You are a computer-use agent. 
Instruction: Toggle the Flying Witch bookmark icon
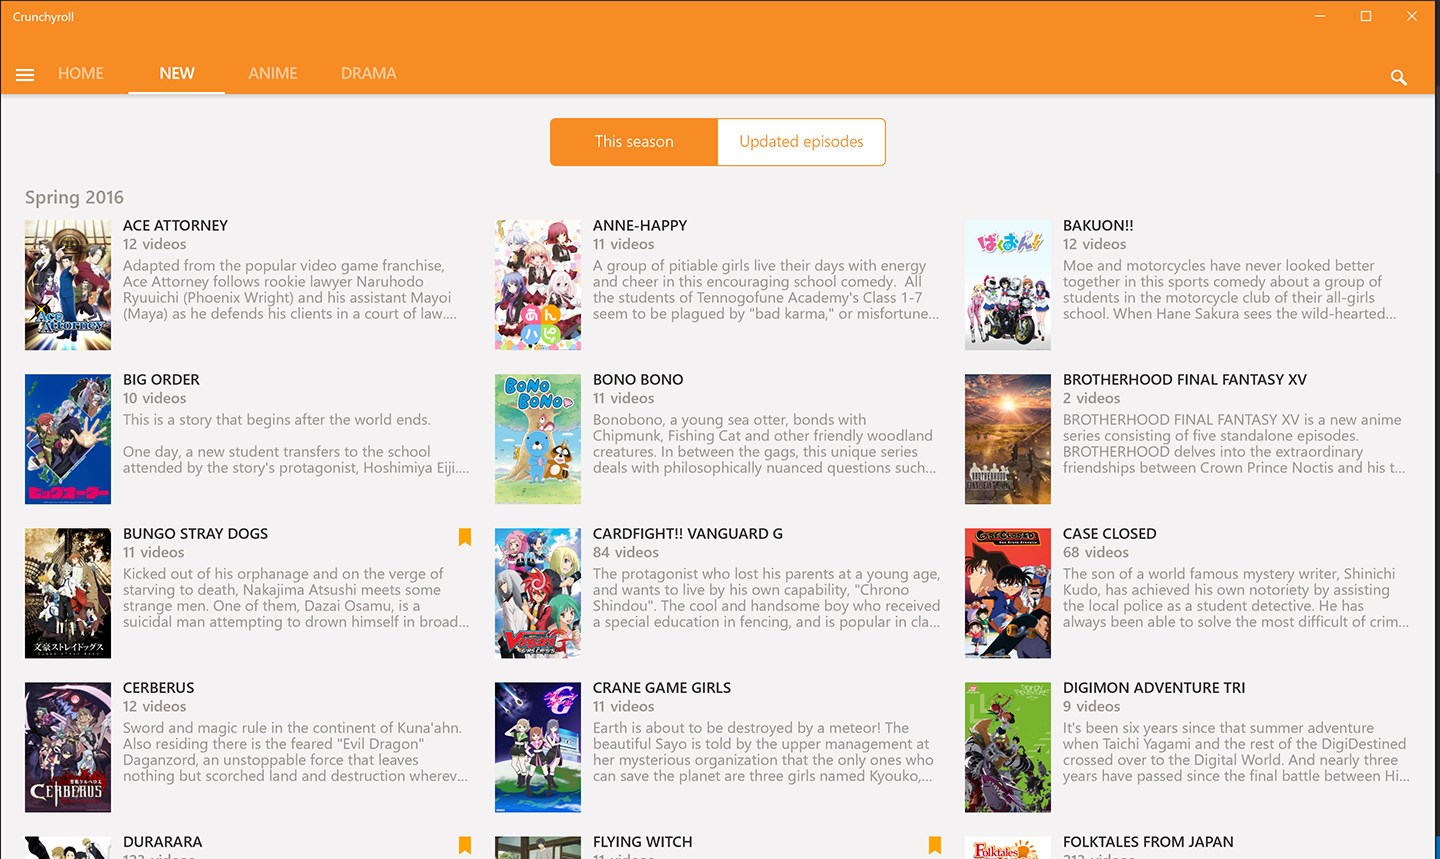click(x=935, y=845)
